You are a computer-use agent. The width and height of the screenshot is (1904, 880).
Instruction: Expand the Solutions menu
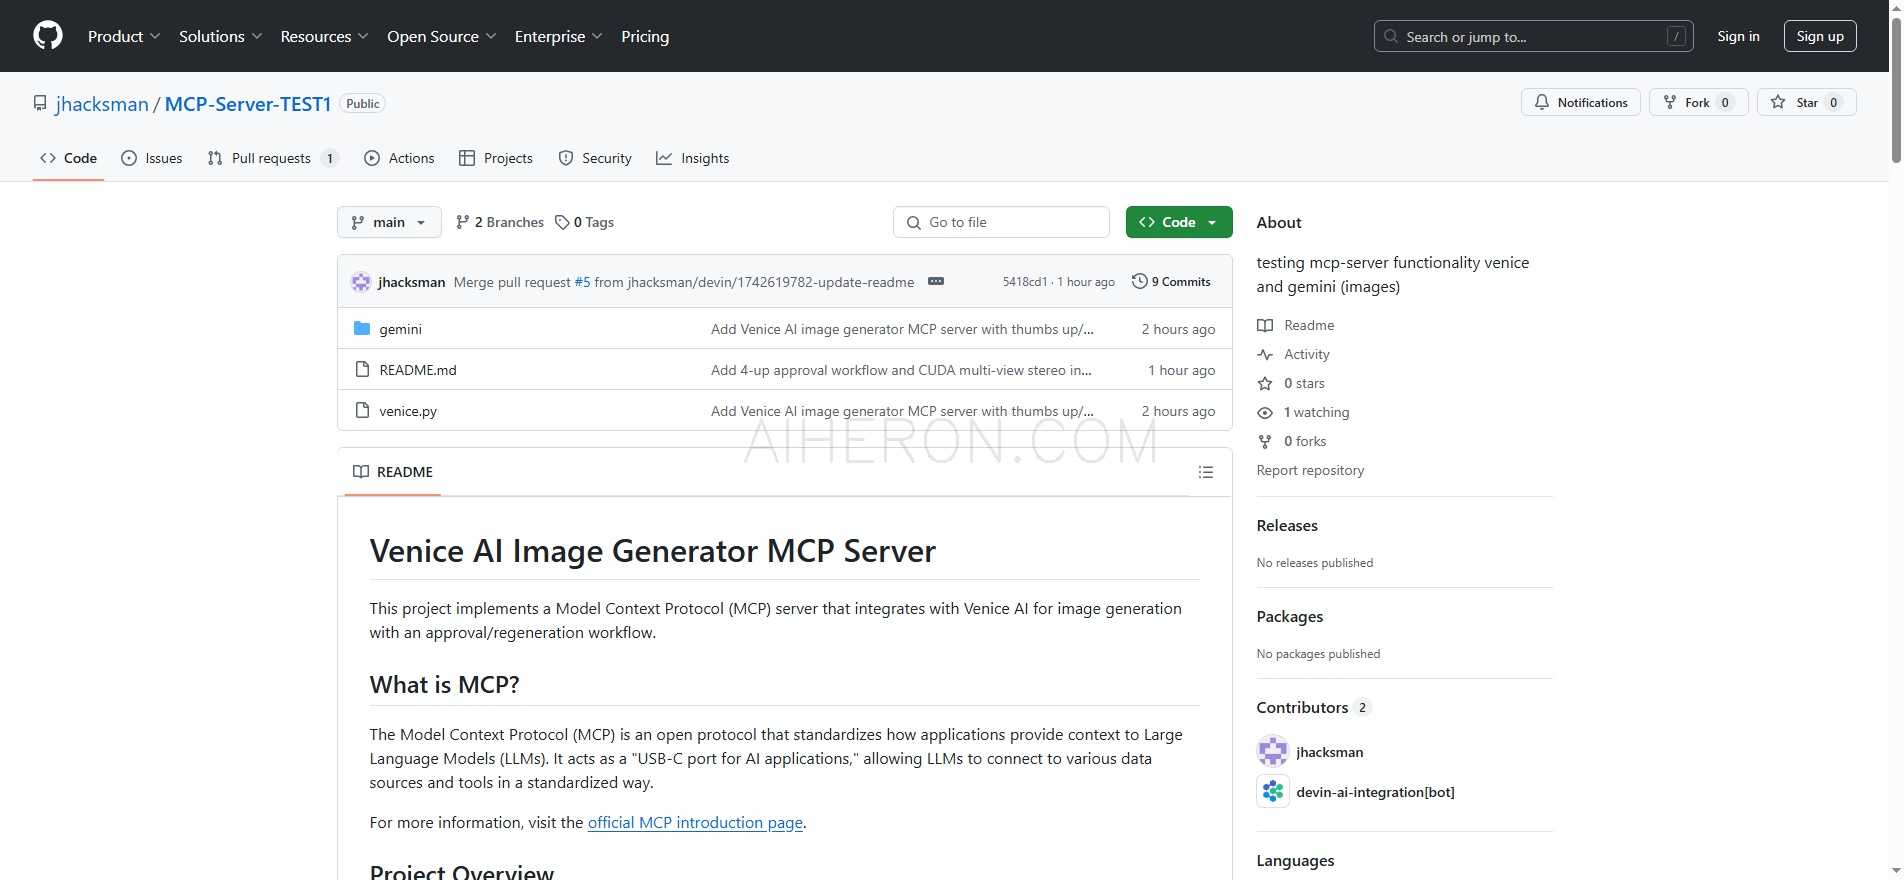coord(220,36)
